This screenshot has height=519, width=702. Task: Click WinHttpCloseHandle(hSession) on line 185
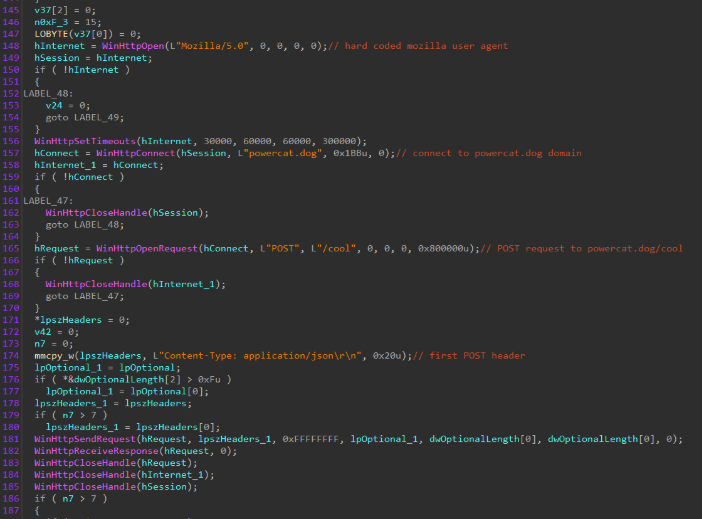click(x=116, y=487)
